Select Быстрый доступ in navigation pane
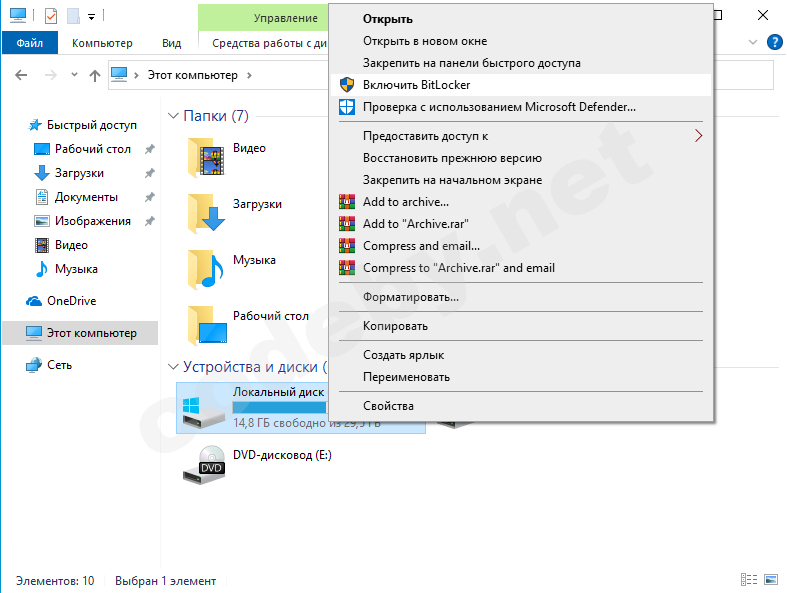787x593 pixels. coord(83,125)
